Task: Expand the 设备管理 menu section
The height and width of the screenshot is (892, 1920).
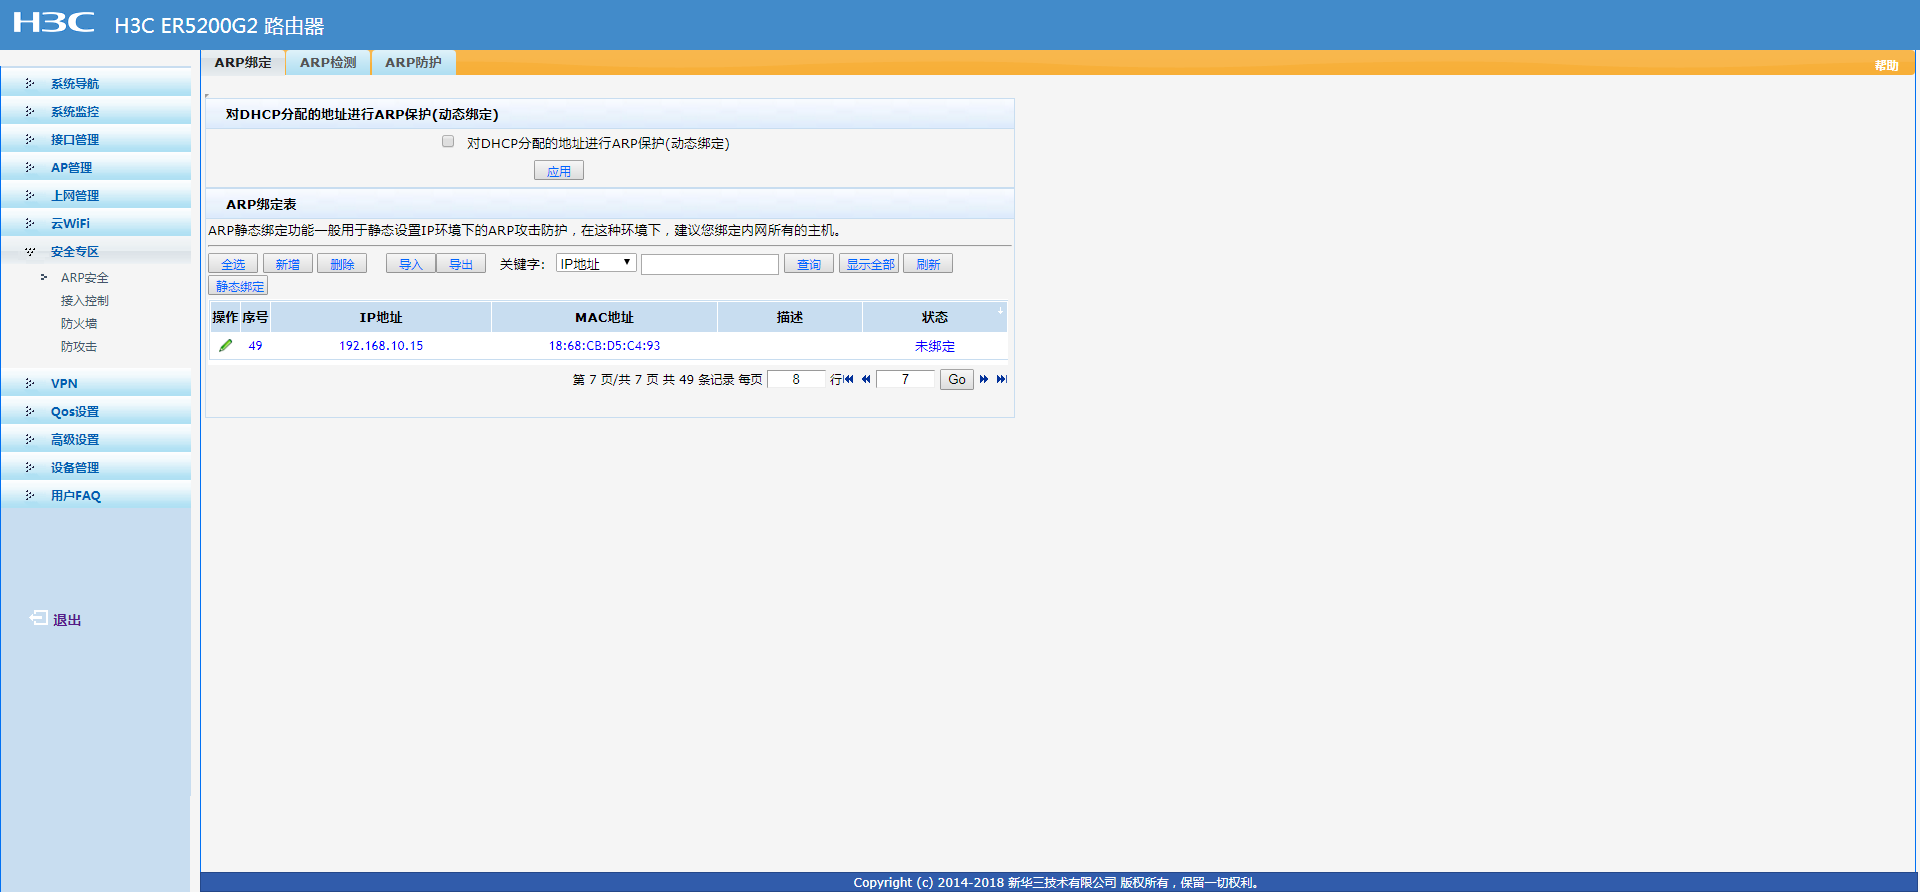Action: 96,467
